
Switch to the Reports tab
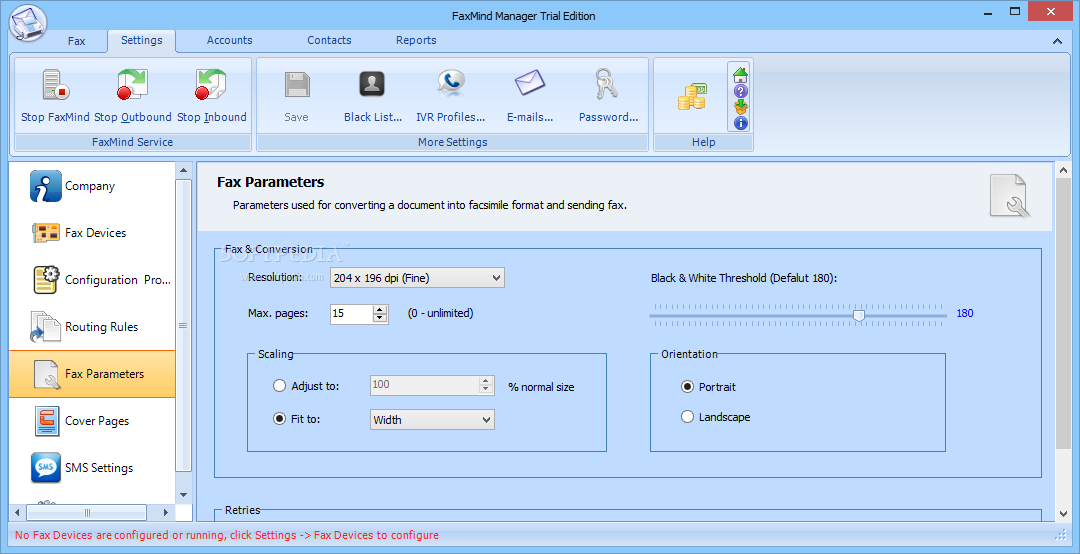coord(416,40)
